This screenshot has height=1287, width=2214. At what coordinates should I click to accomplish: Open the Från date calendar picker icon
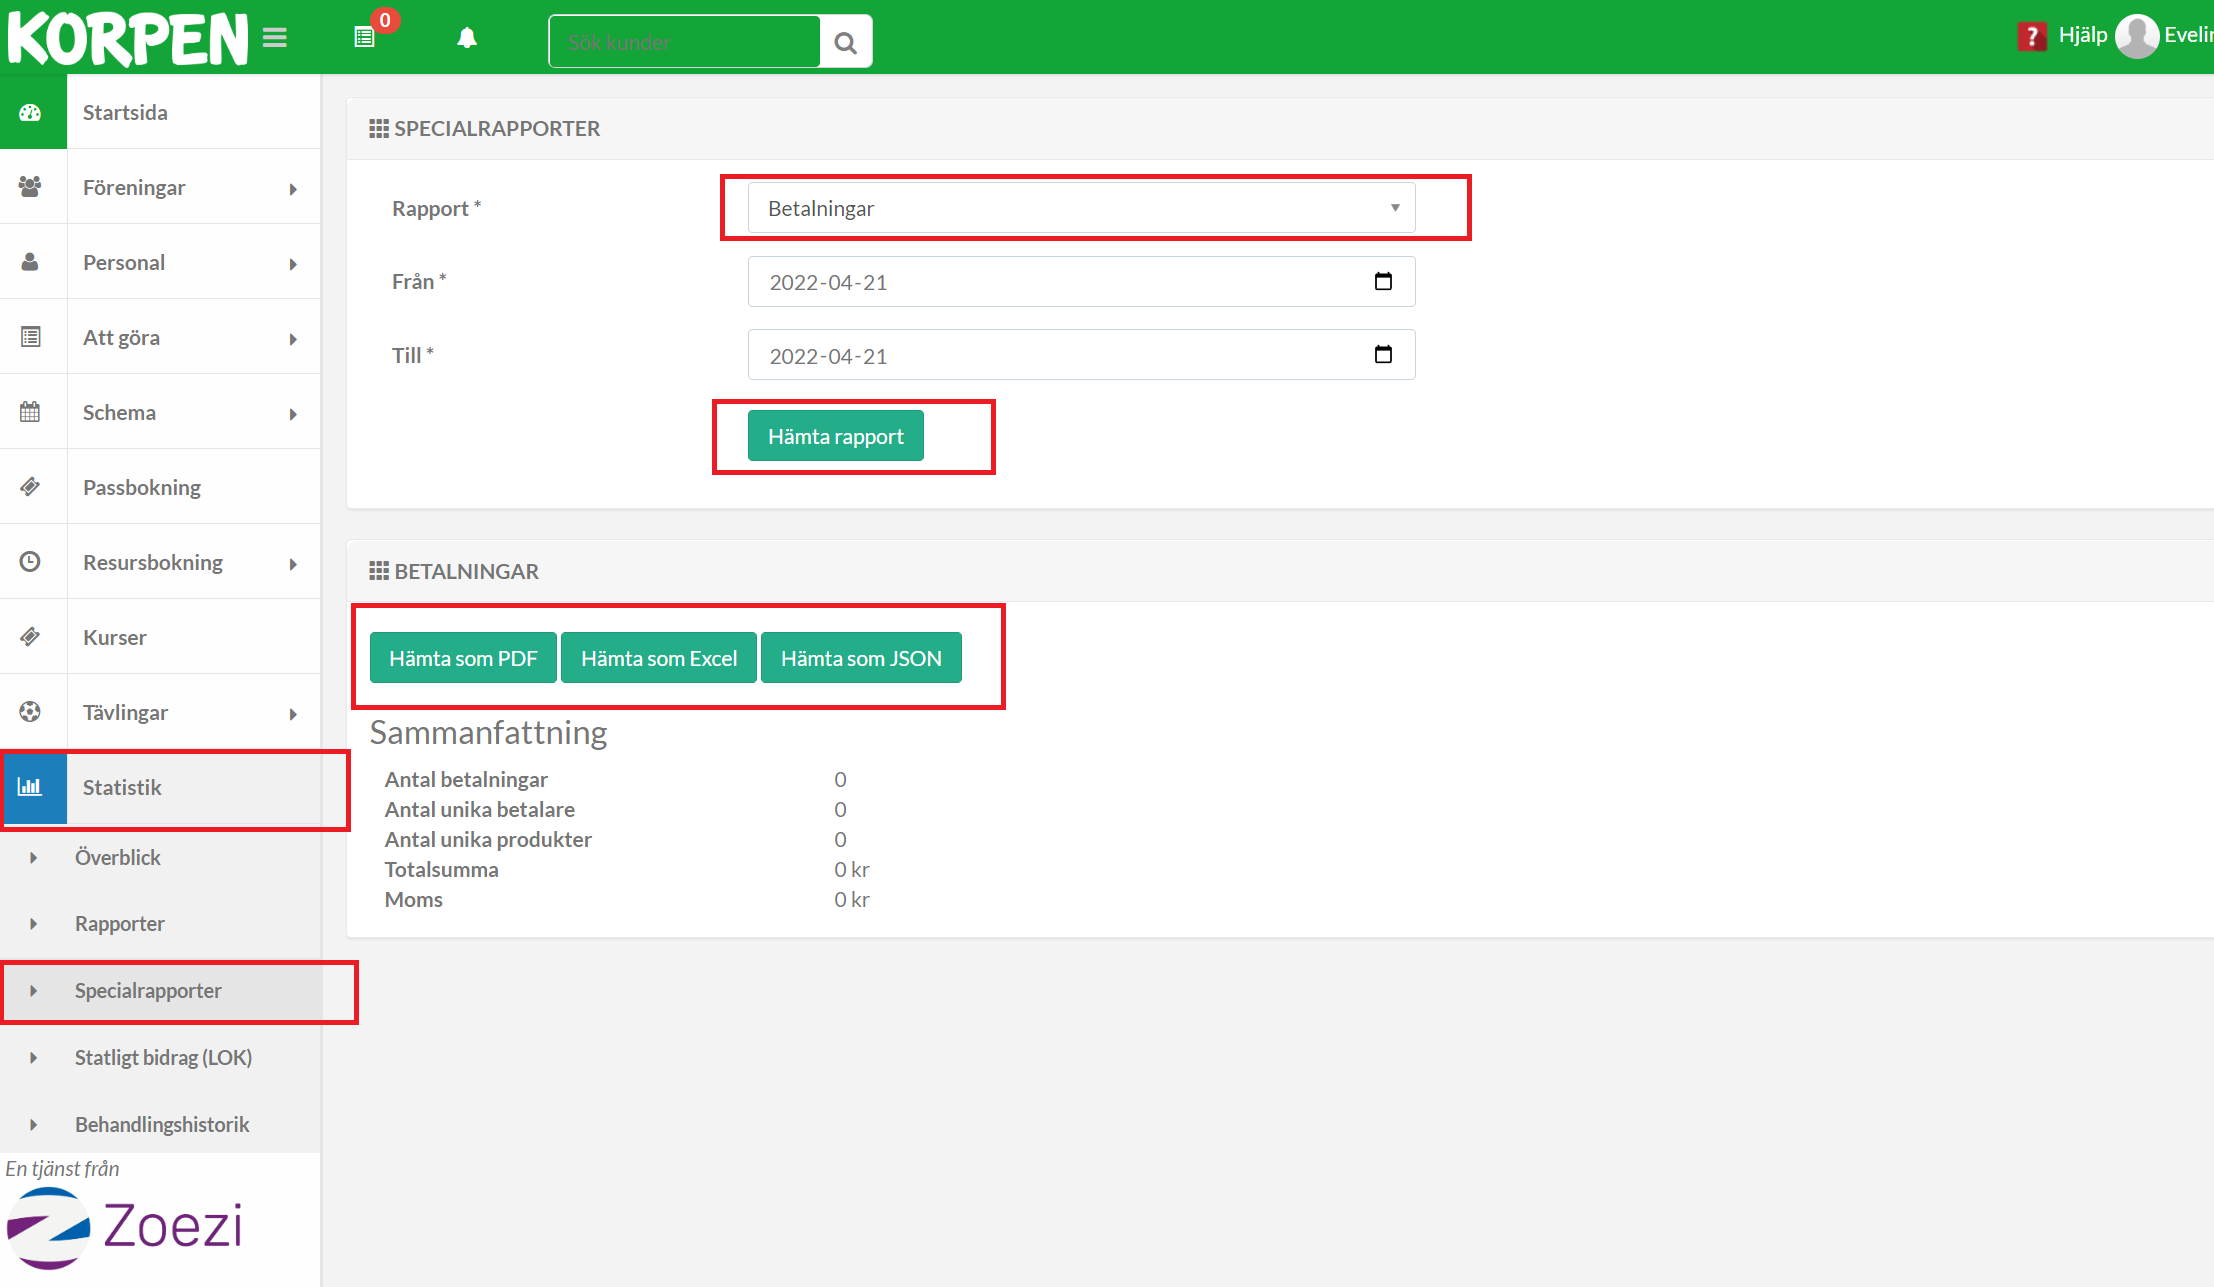click(1383, 281)
